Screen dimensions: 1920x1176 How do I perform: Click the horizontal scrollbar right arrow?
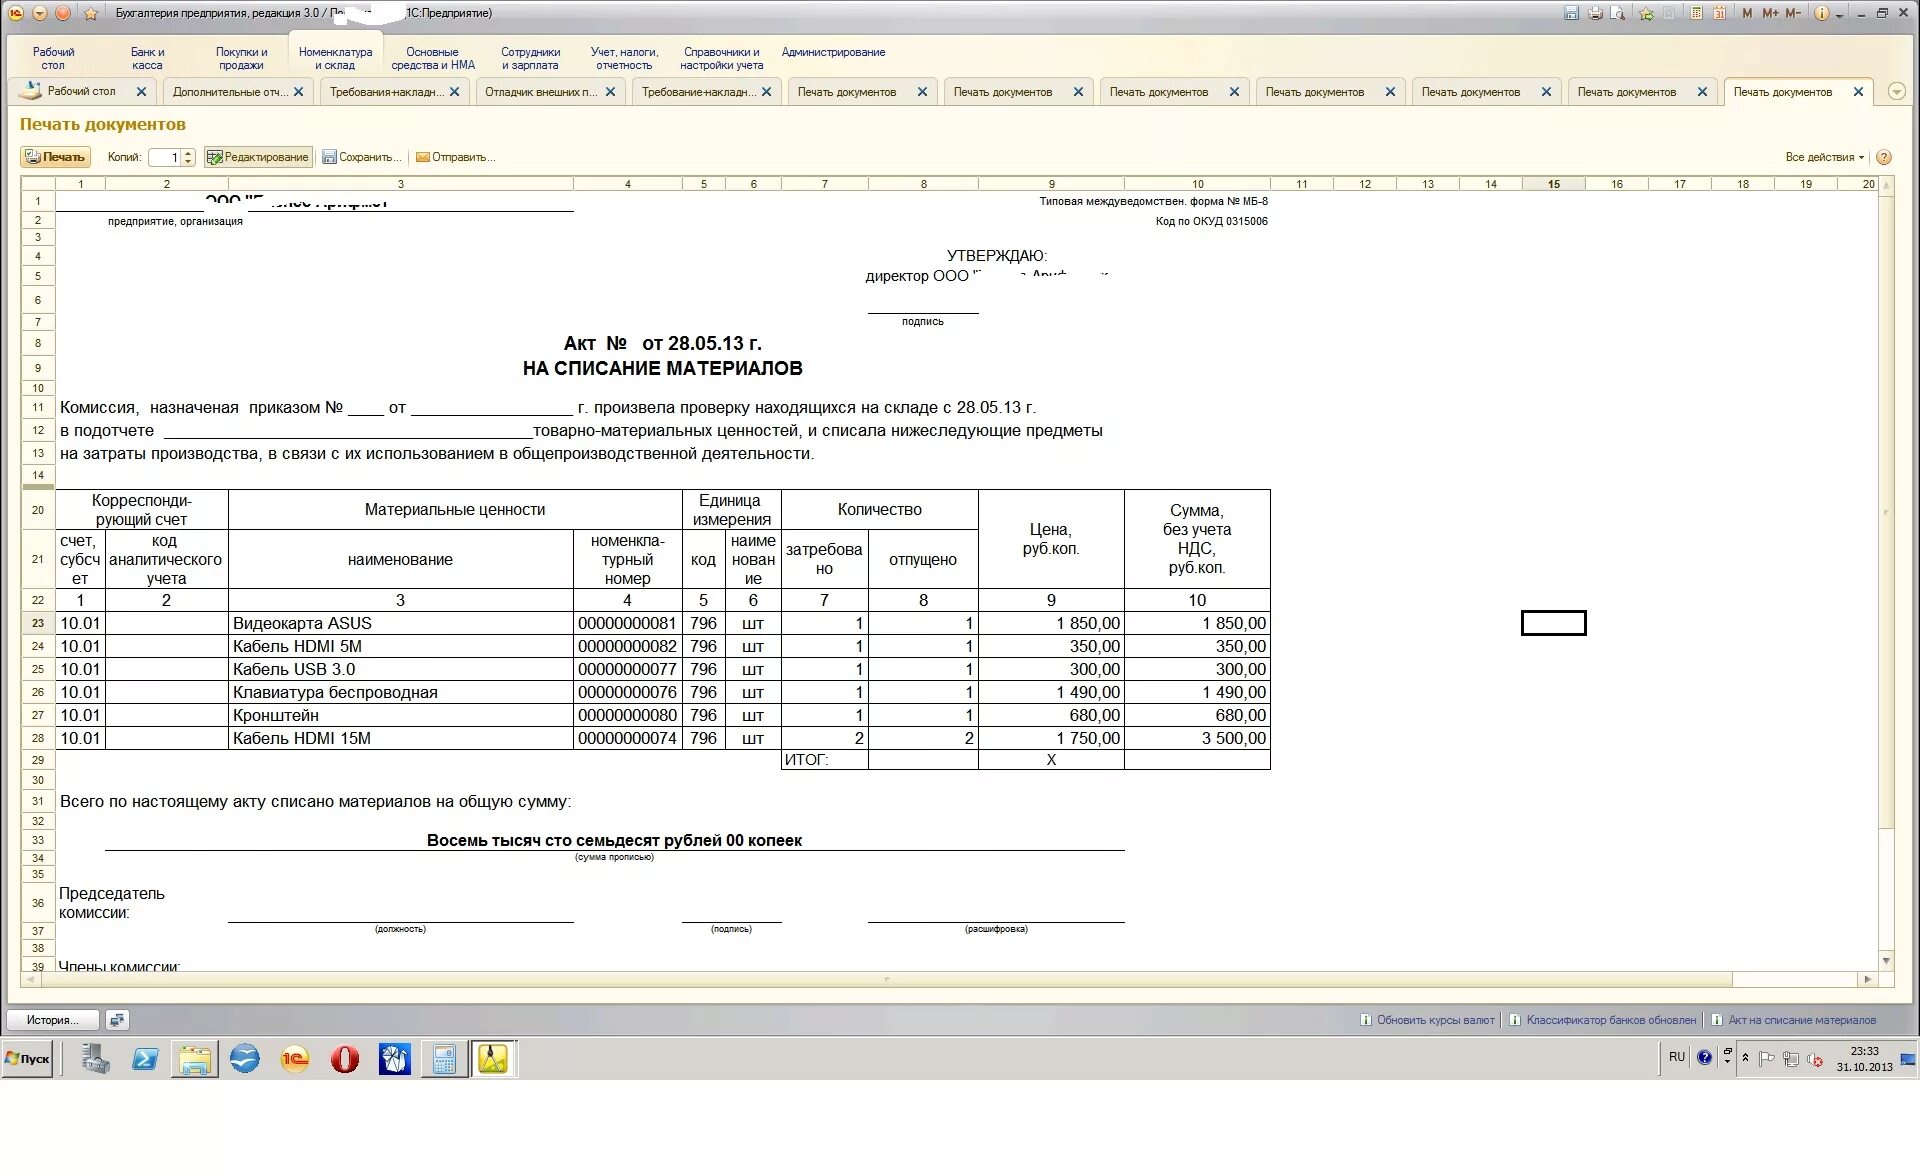coord(1867,980)
